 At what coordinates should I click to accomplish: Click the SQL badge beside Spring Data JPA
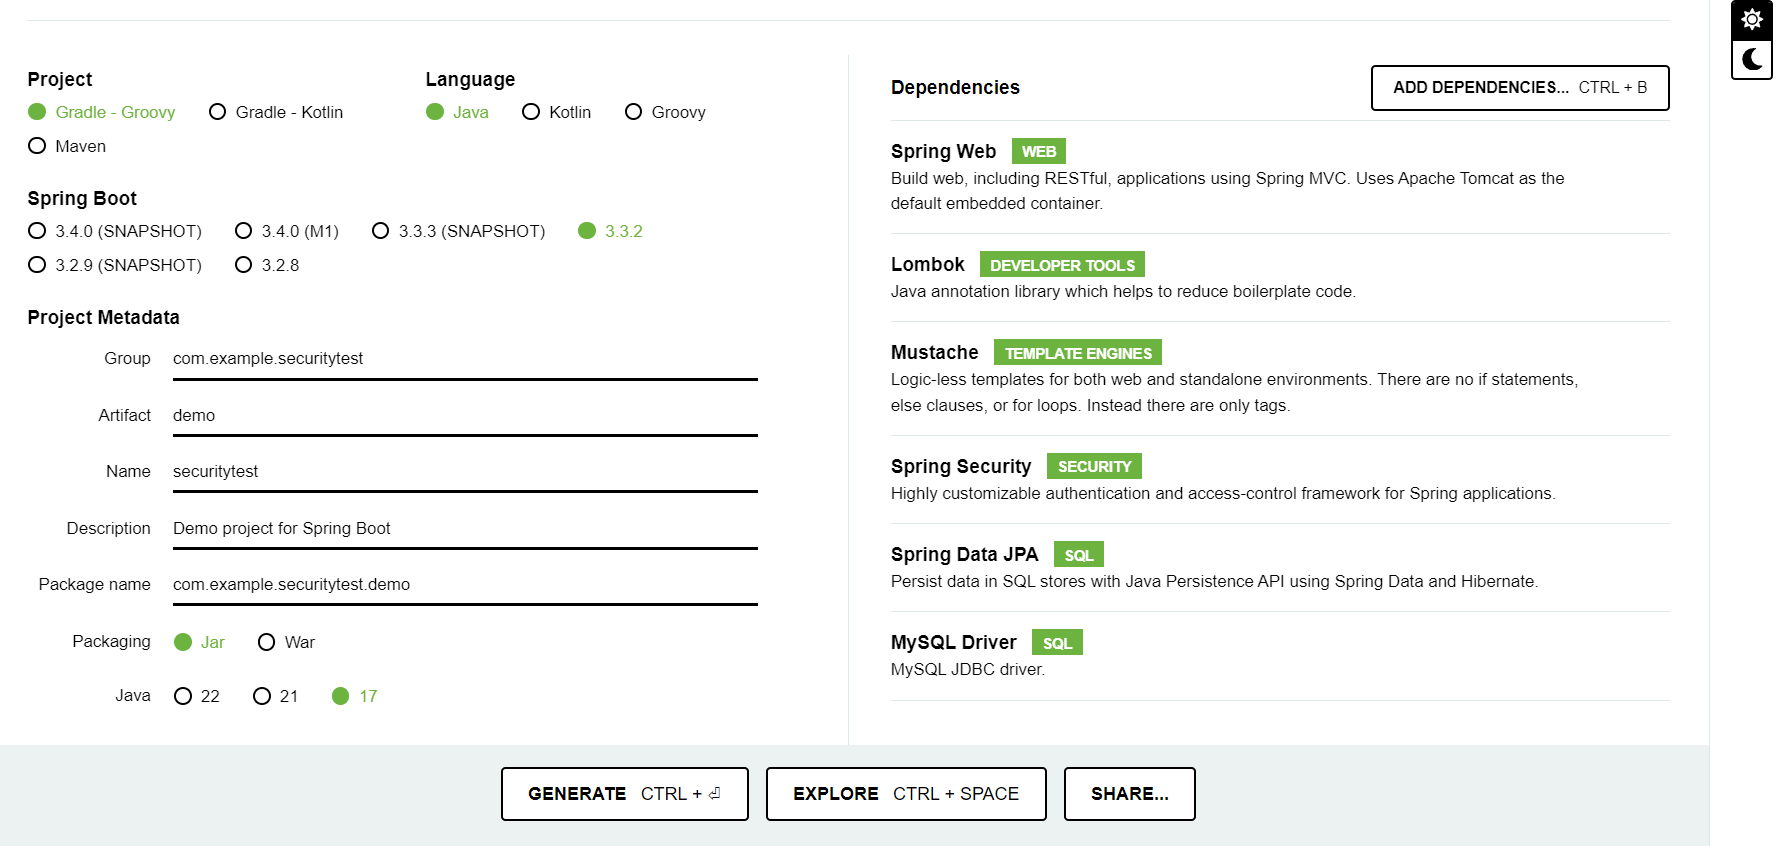point(1079,554)
